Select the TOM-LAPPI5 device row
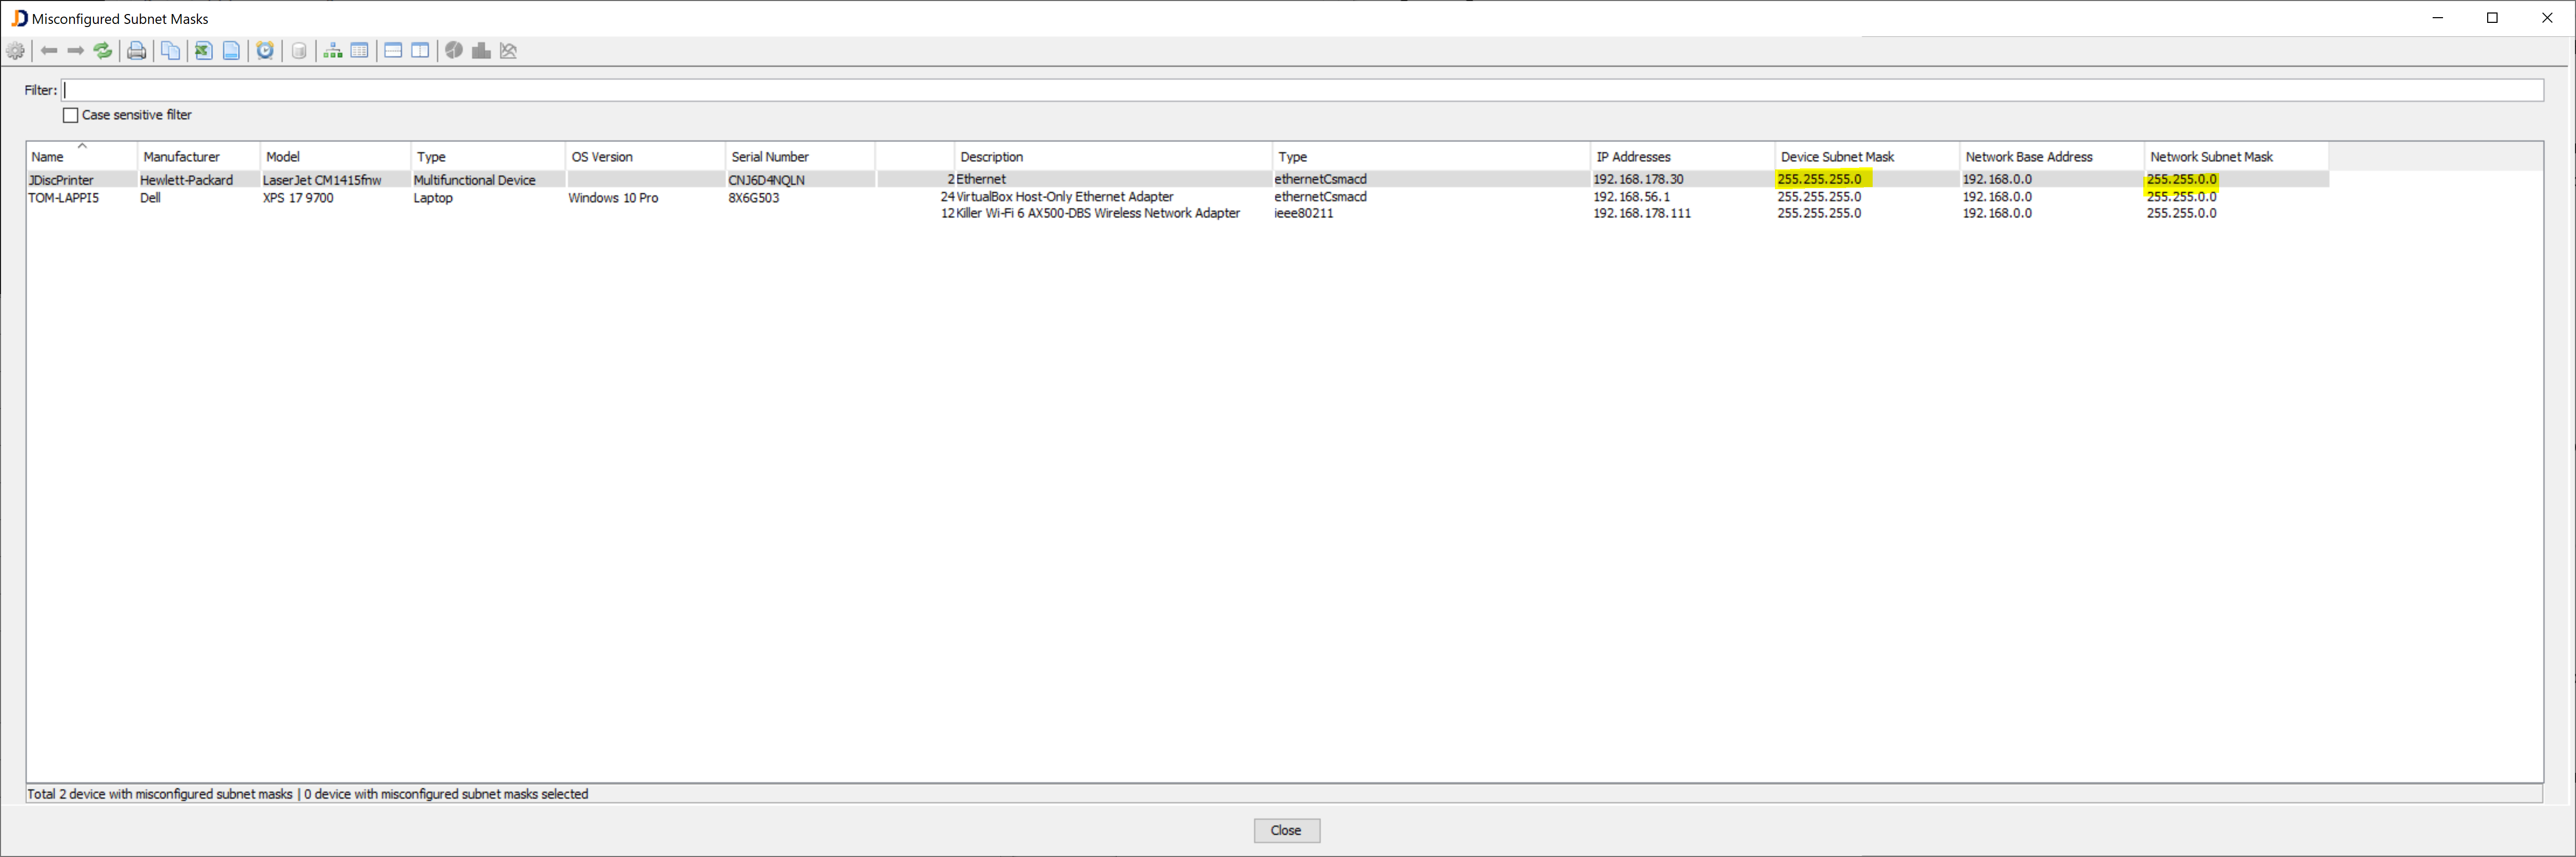This screenshot has width=2576, height=857. coord(64,198)
